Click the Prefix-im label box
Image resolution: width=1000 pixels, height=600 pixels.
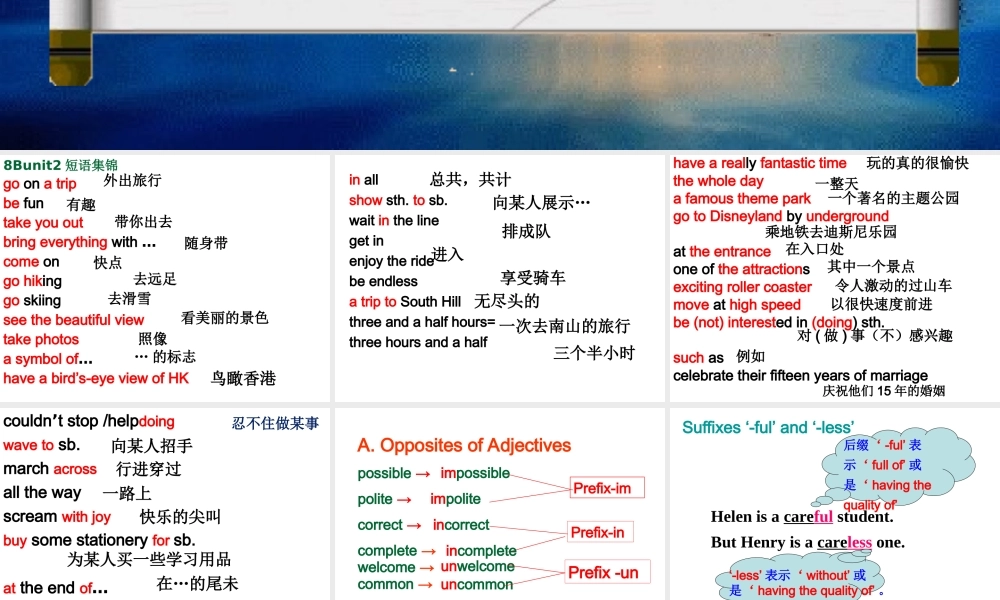click(607, 488)
